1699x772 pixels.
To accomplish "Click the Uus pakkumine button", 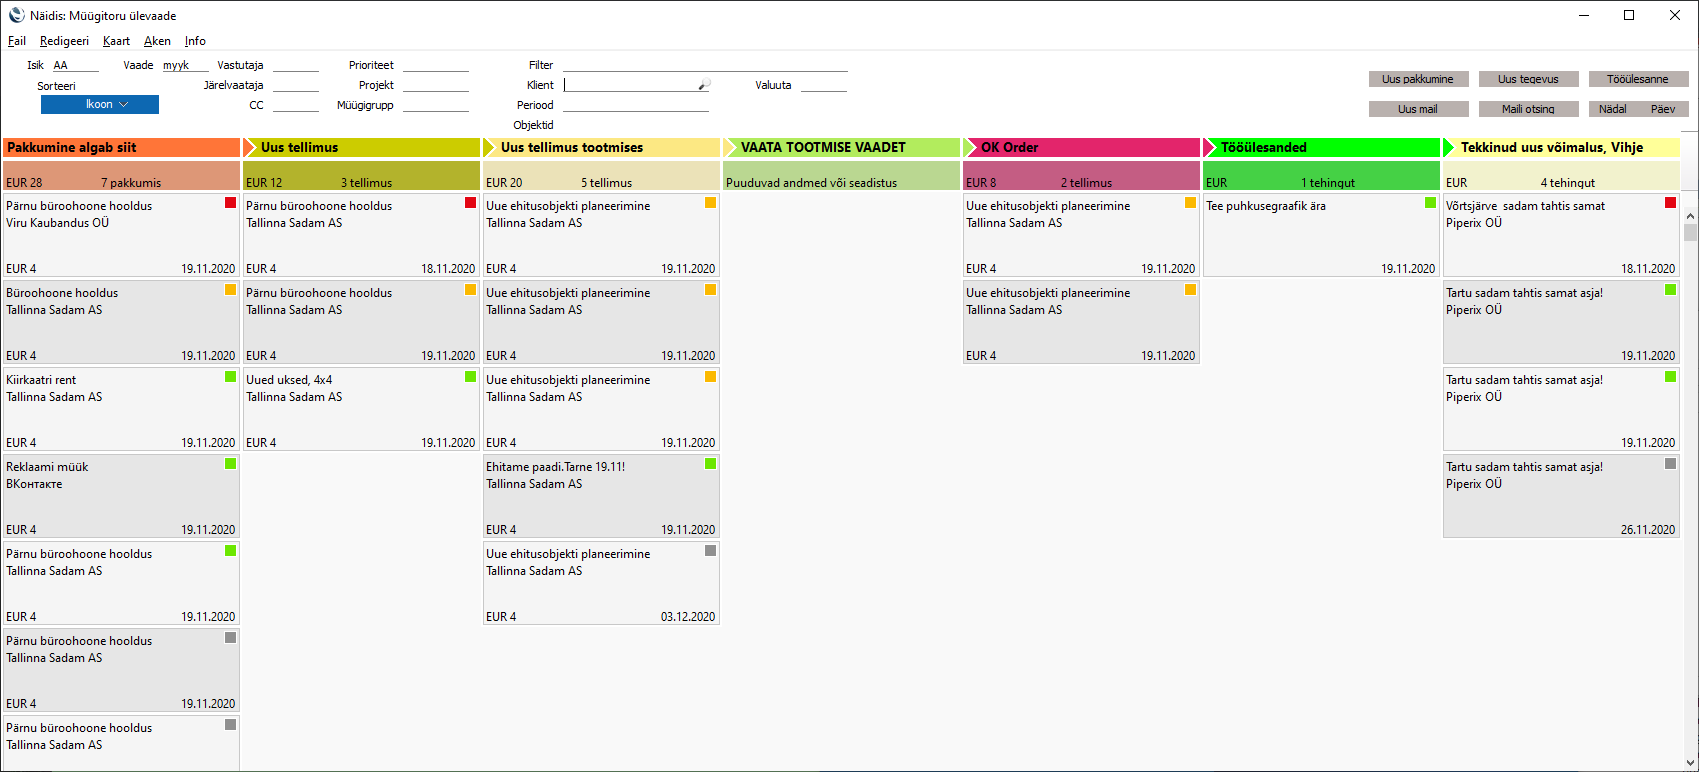I will [1418, 79].
